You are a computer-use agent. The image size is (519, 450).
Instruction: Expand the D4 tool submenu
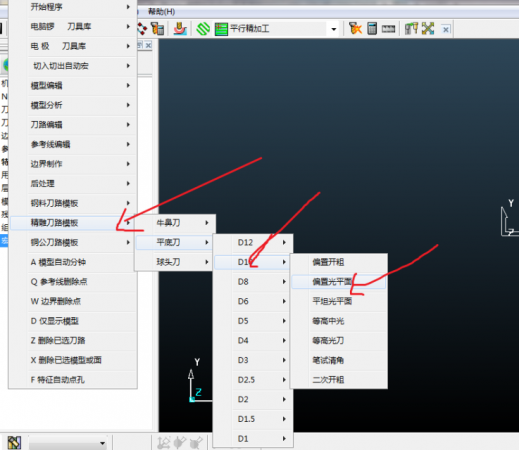(253, 340)
